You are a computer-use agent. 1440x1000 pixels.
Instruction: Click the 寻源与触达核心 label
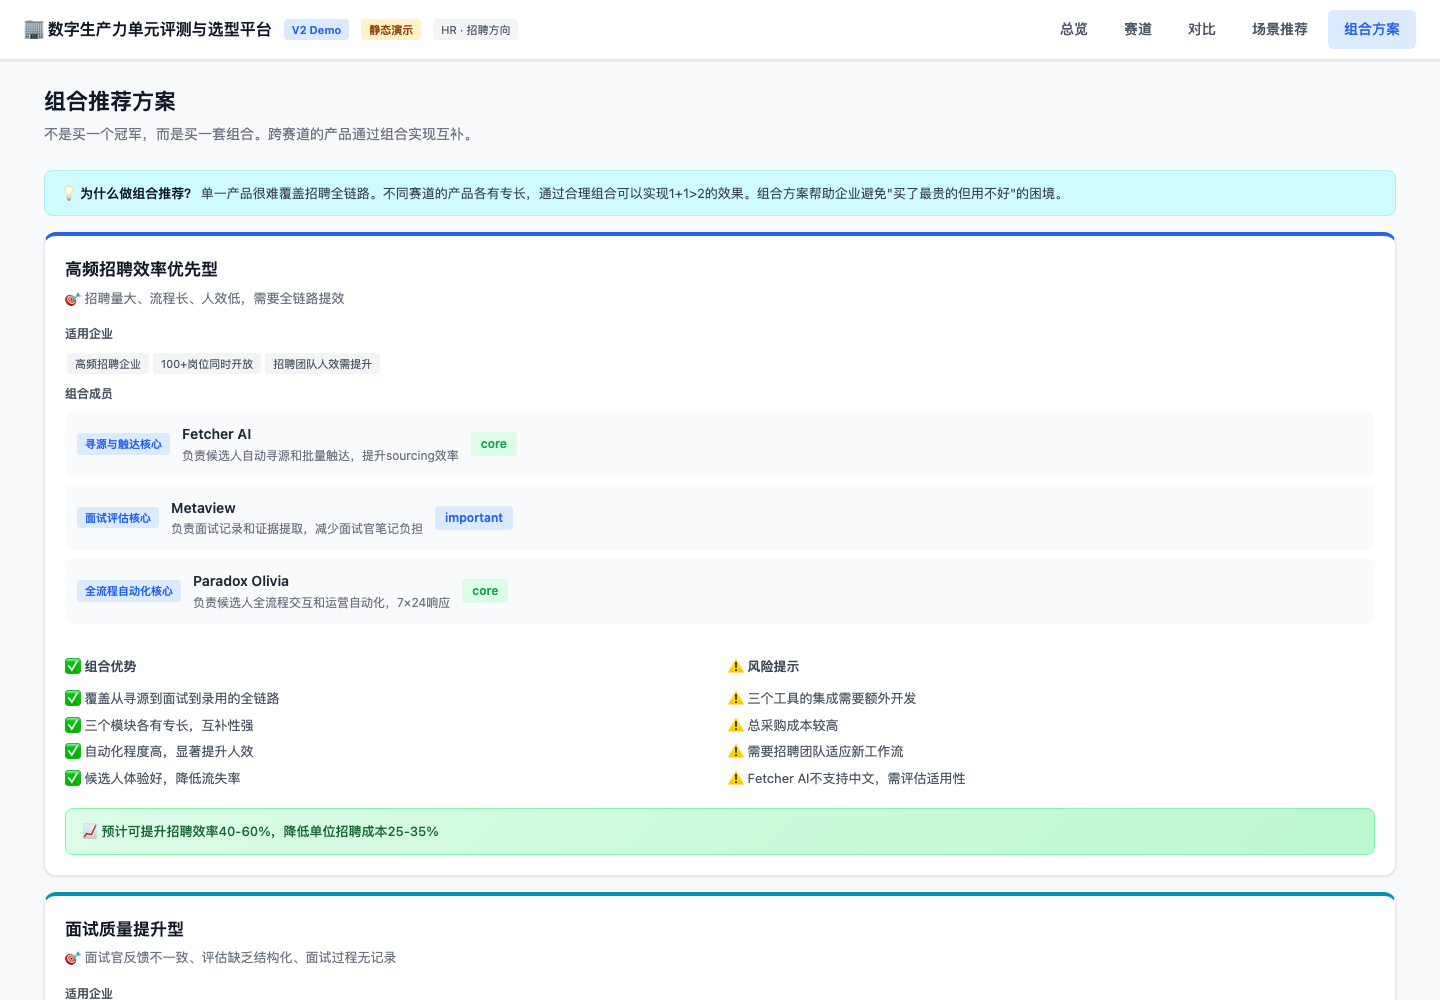[x=123, y=444]
